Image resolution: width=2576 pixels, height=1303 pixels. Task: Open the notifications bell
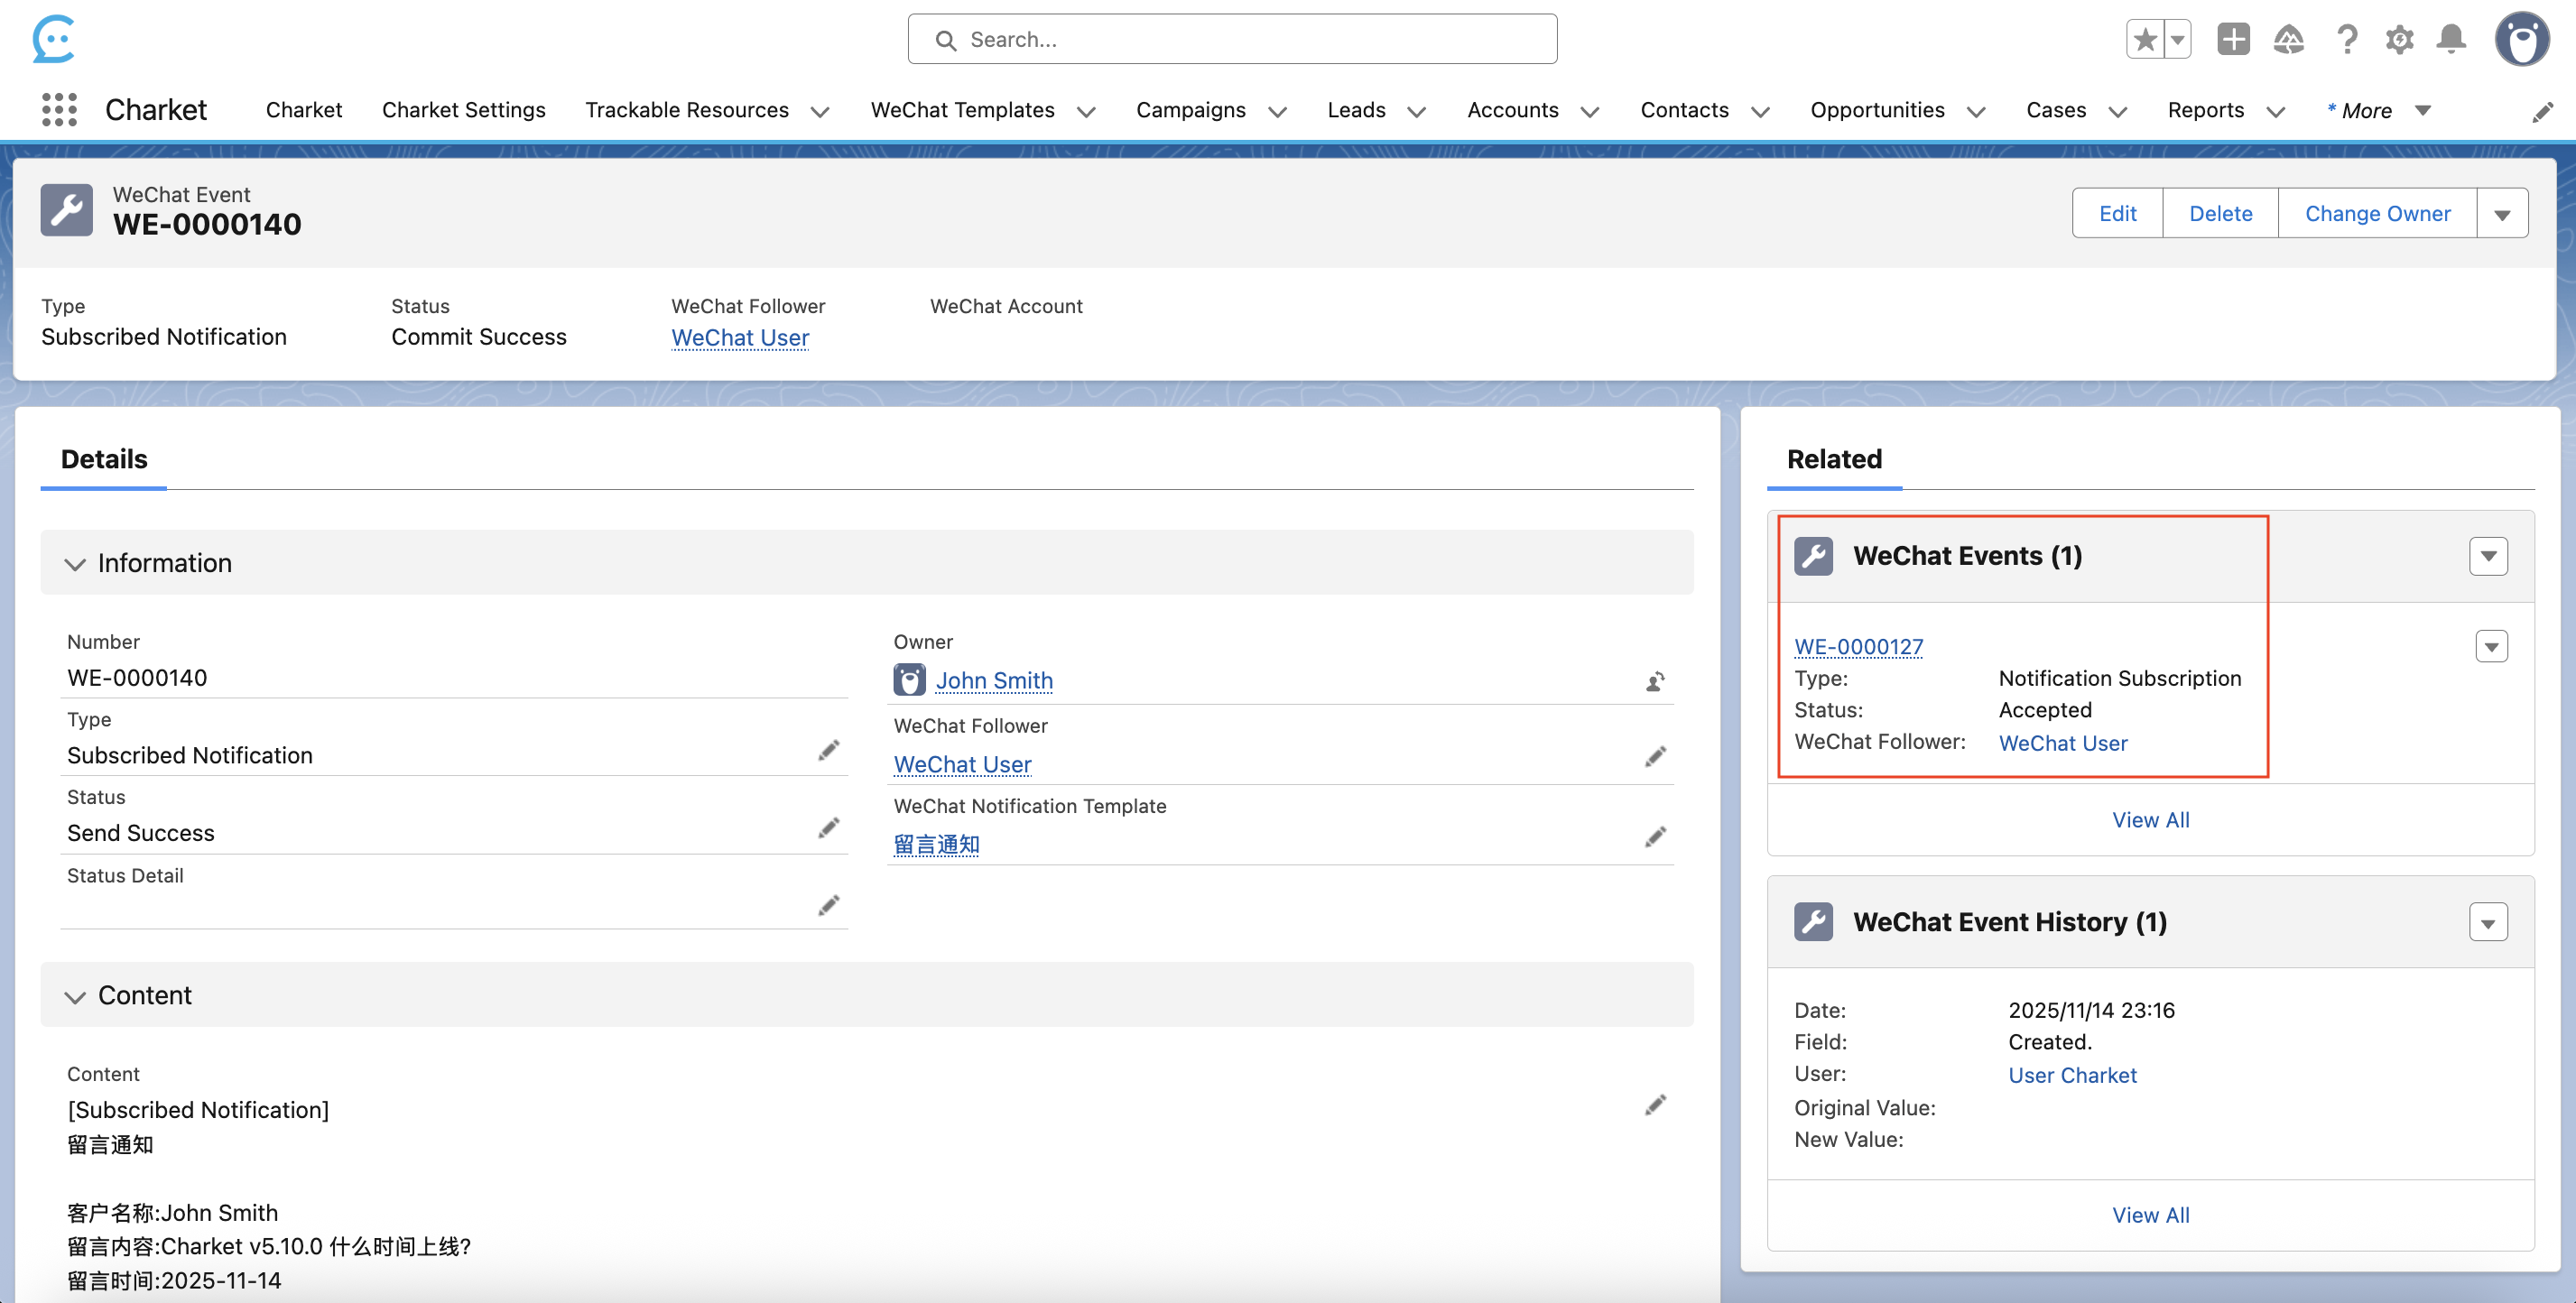tap(2451, 40)
